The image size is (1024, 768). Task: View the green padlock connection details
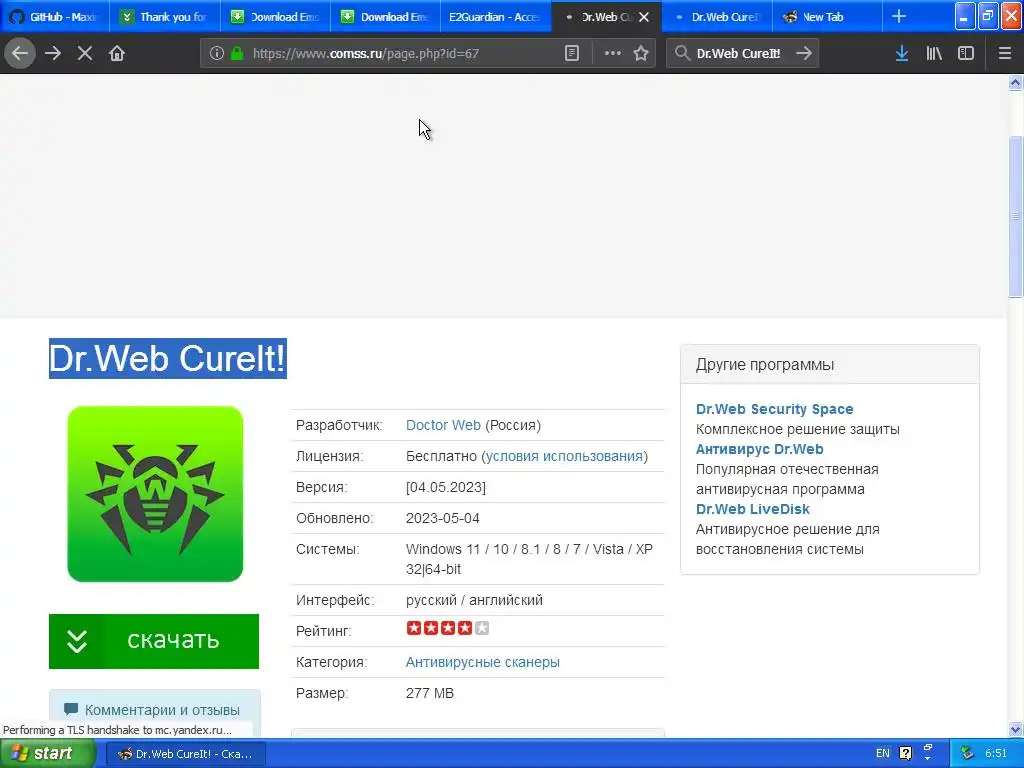click(237, 54)
